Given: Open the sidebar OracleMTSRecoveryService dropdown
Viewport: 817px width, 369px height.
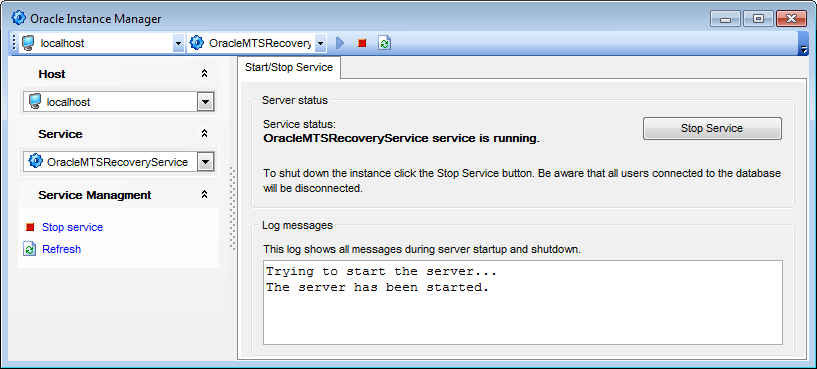Looking at the screenshot, I should [x=206, y=162].
